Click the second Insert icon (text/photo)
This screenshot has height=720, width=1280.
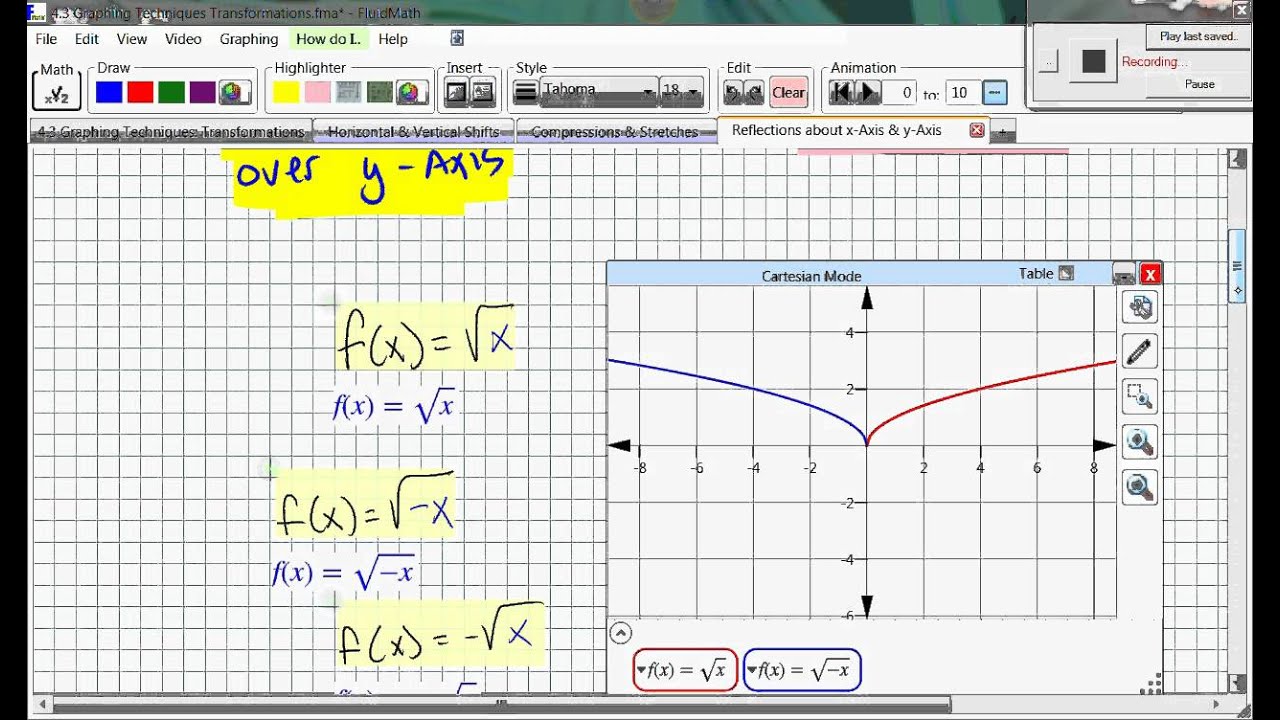click(x=483, y=93)
